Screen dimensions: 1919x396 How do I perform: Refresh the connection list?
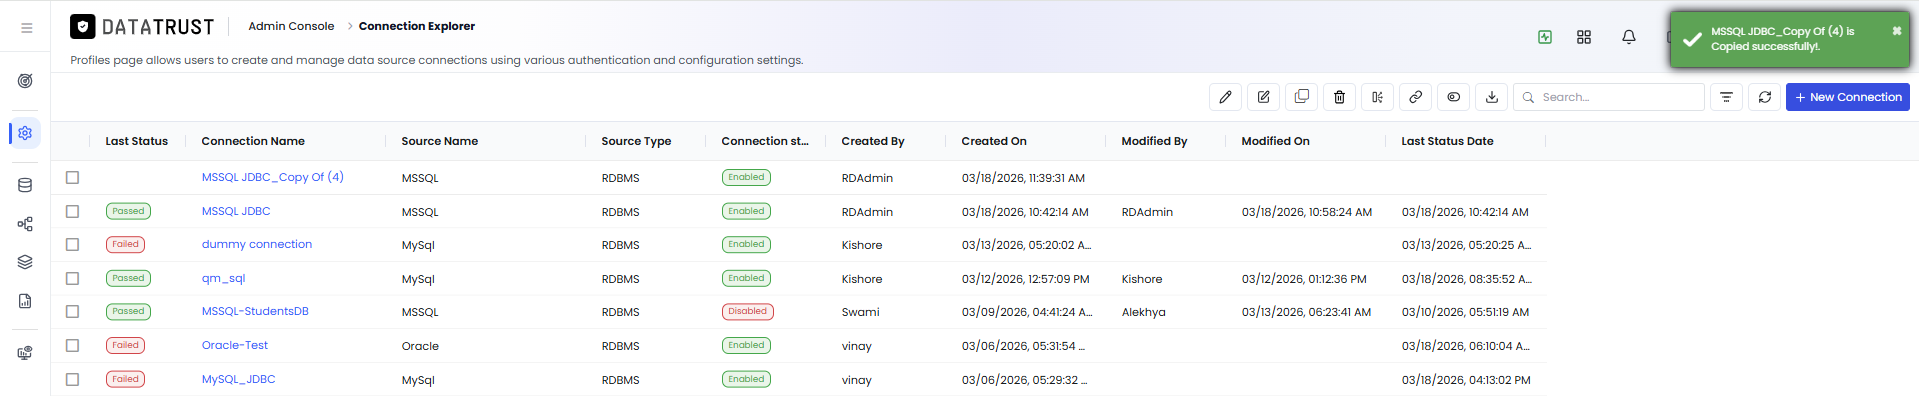(1765, 97)
